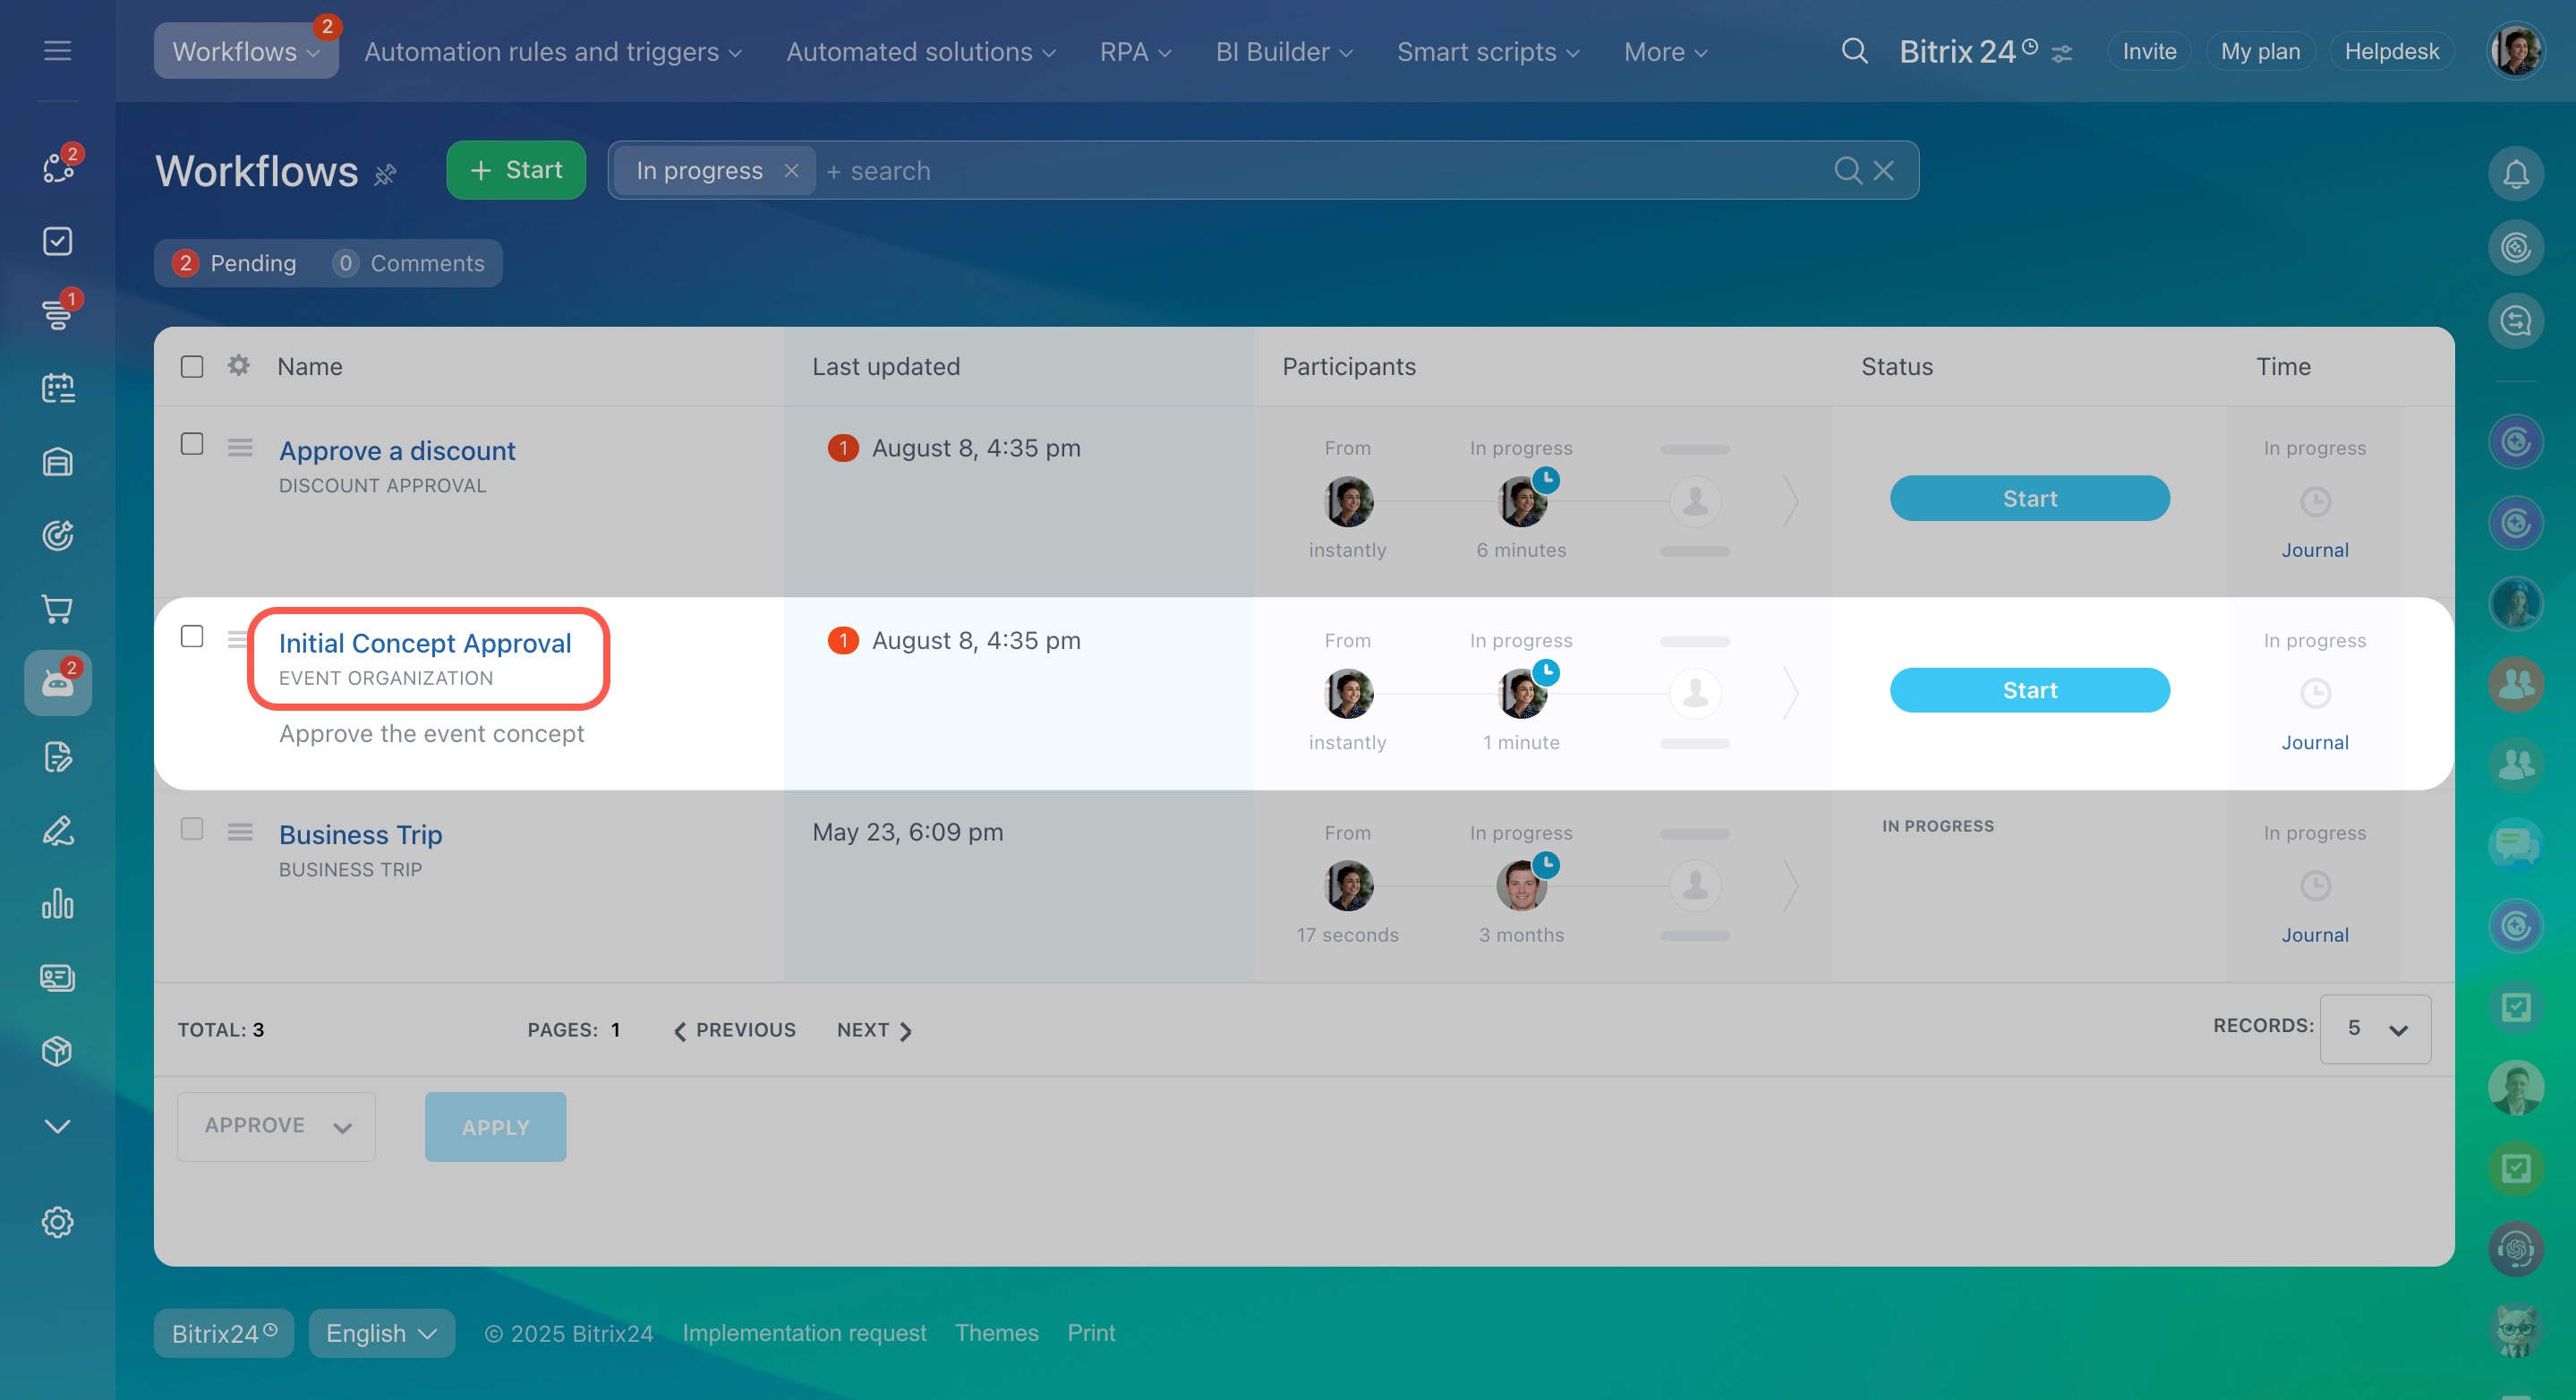Toggle the select-all checkbox in header
This screenshot has width=2576, height=1400.
(x=192, y=366)
